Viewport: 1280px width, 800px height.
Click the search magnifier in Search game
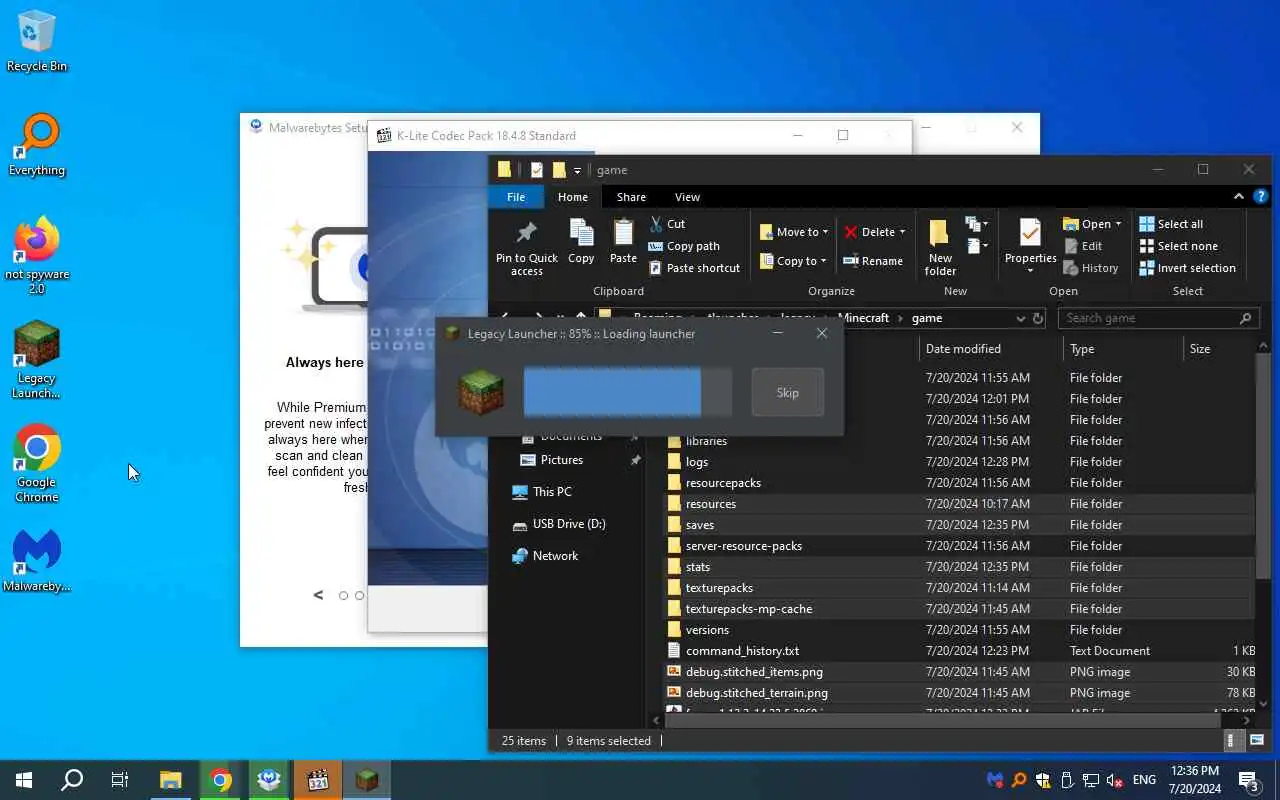[x=1245, y=318]
